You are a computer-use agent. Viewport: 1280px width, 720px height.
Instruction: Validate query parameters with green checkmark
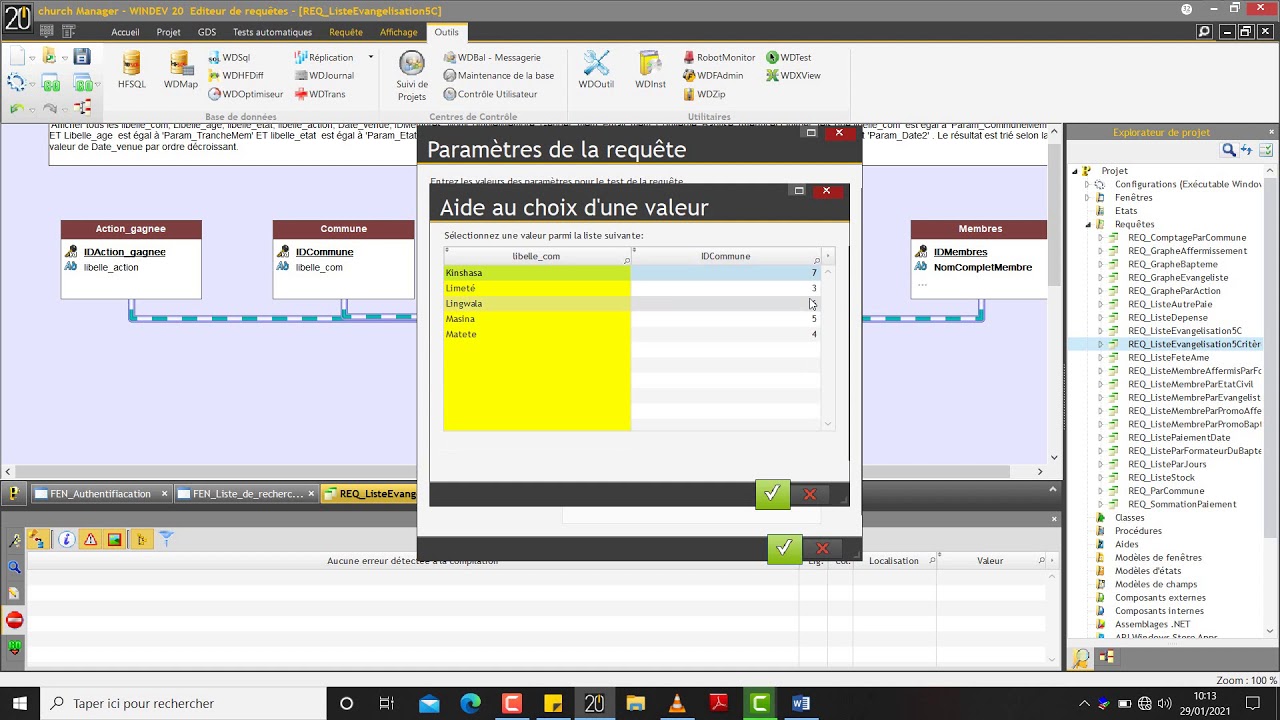(784, 548)
